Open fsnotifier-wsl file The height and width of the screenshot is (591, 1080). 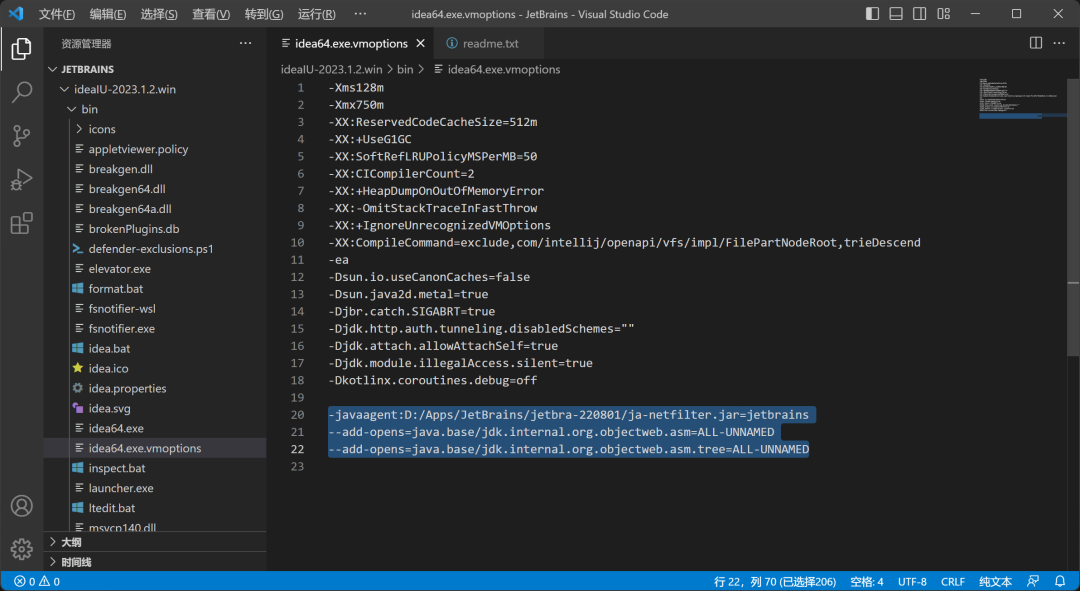(155, 309)
